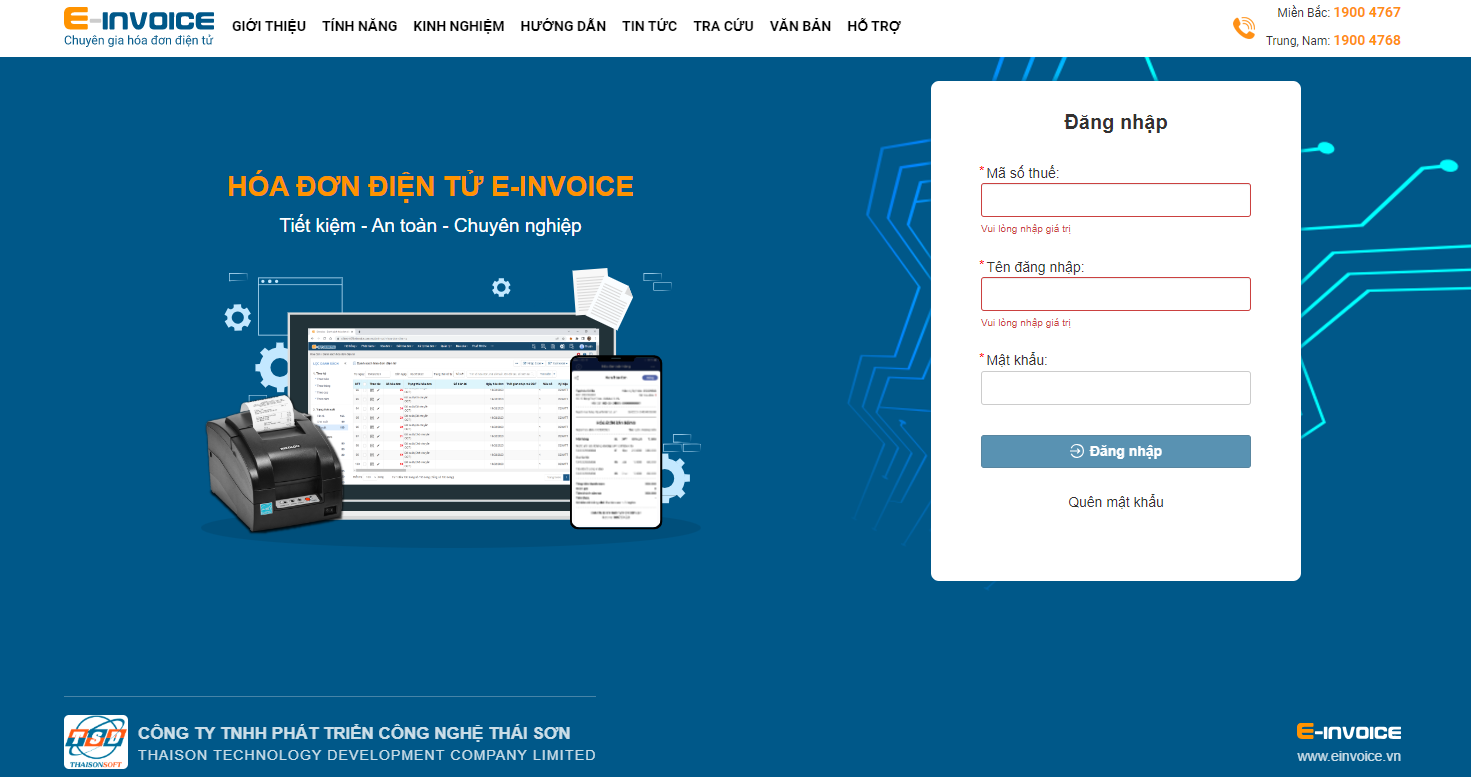Click the heading HÓA ĐƠN ĐIỆN TỬ E-INVOICE
The image size is (1471, 777).
point(431,186)
